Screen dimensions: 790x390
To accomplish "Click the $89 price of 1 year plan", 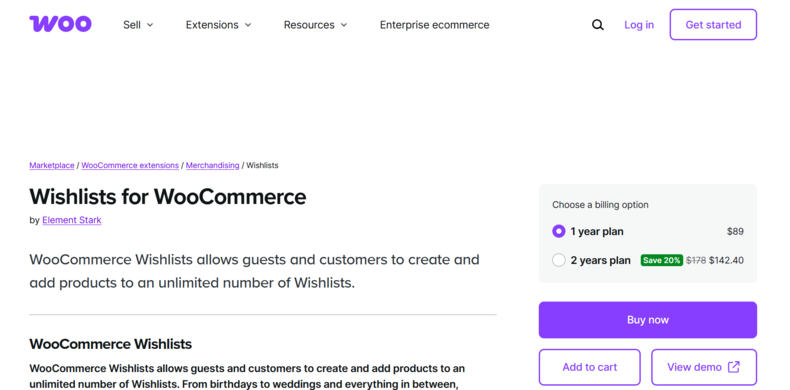I will 735,231.
